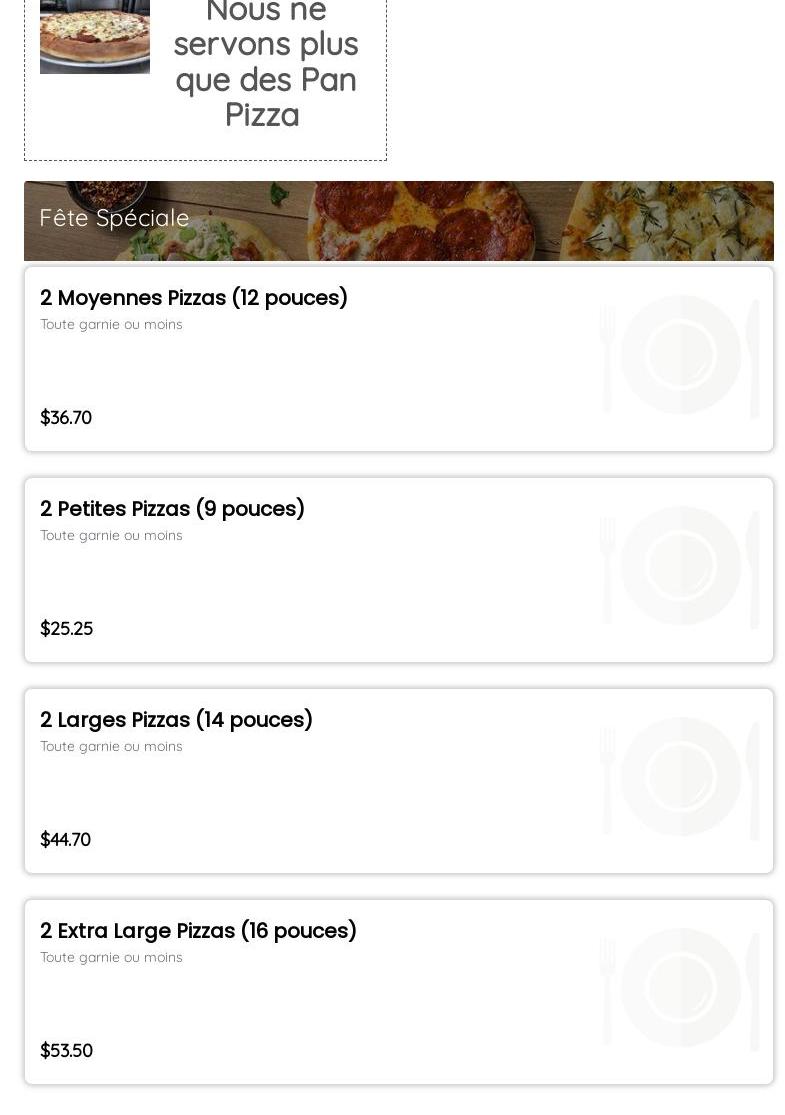Tap the $53.50 price label
785x1115 pixels.
point(66,1051)
